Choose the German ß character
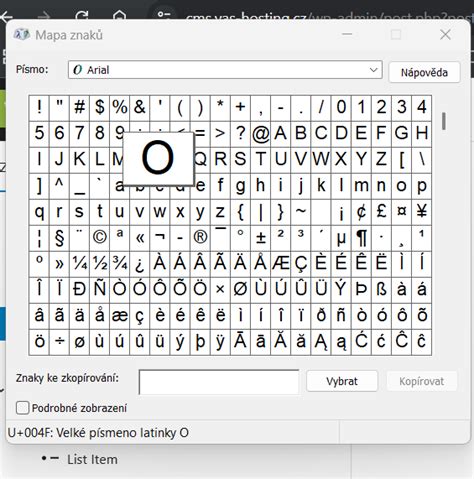474x479 pixels. coord(381,290)
